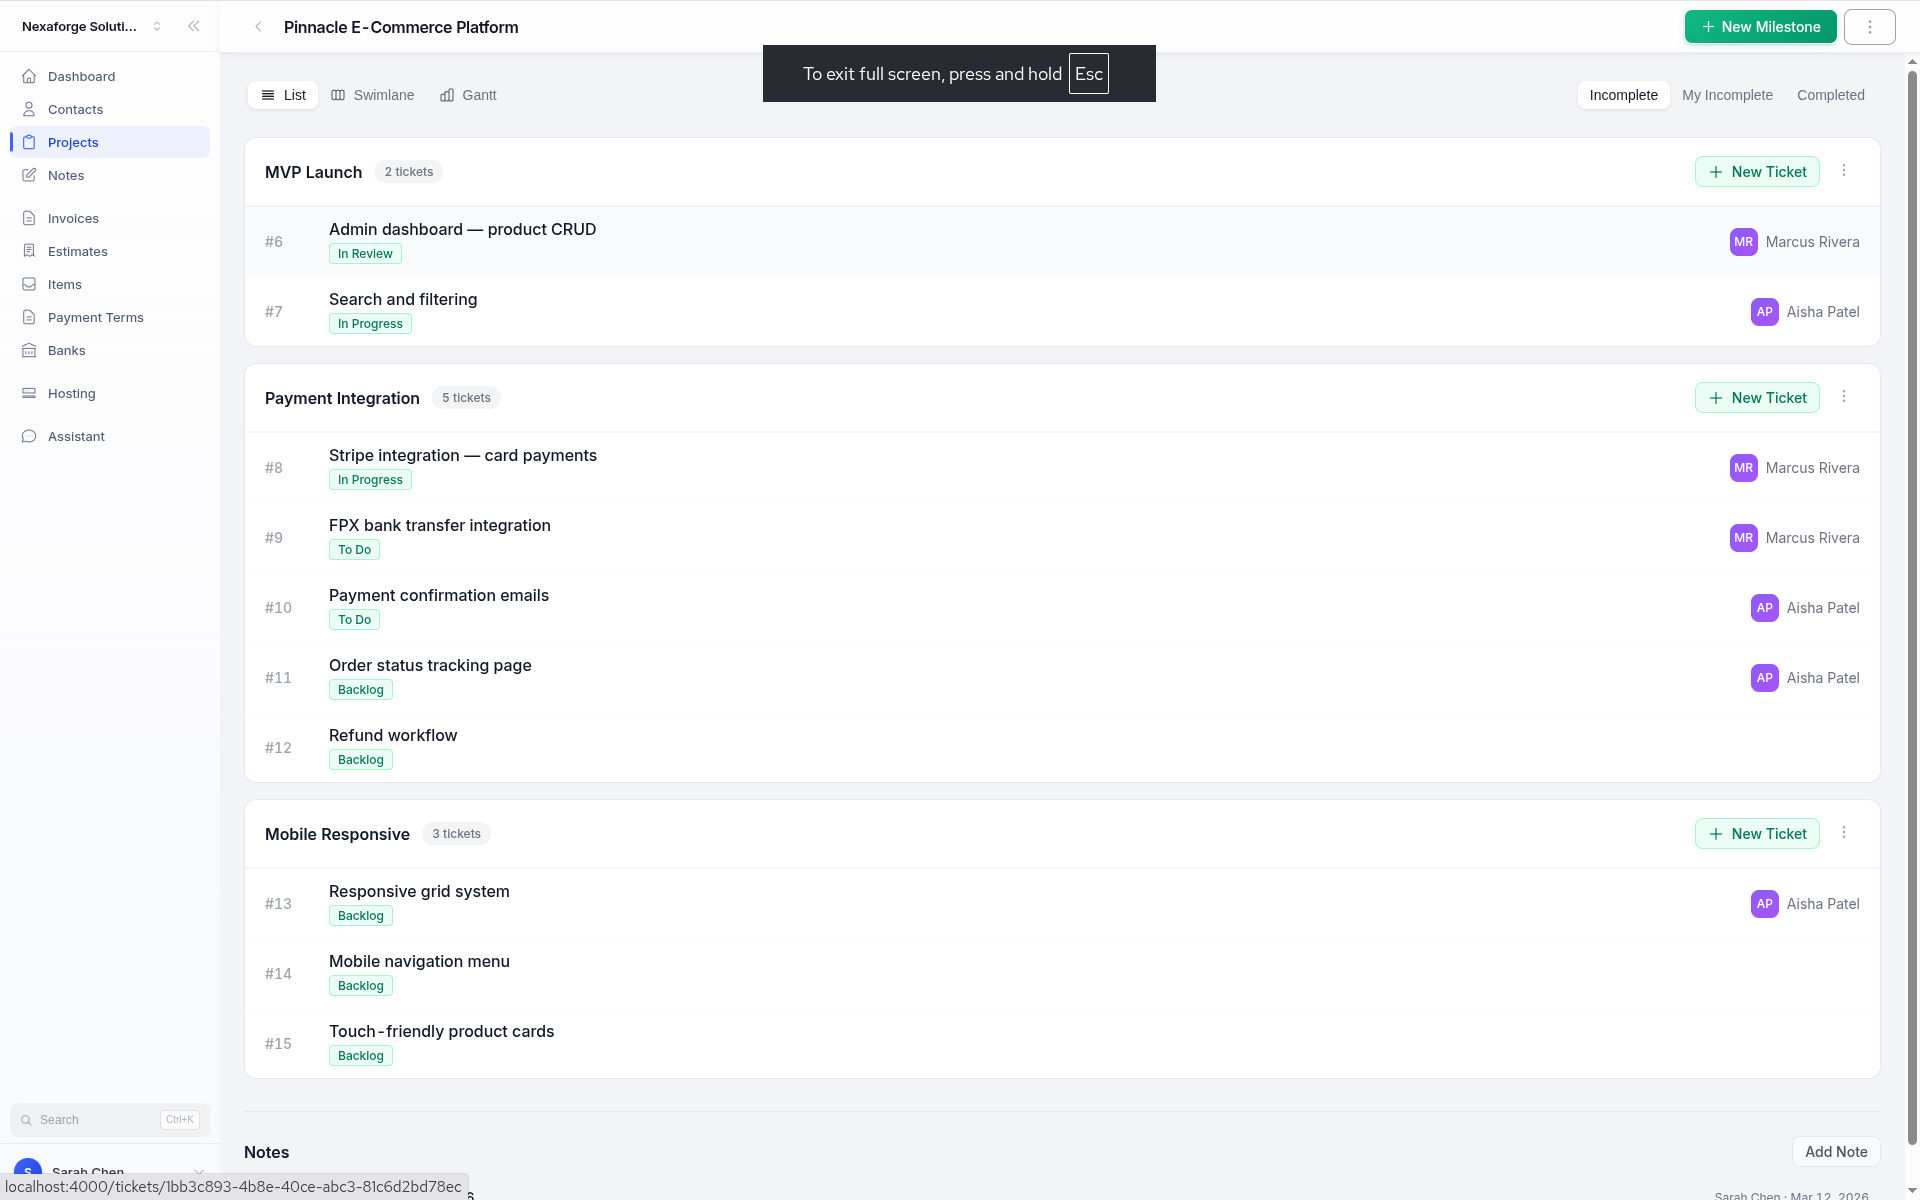Collapse the left sidebar
The image size is (1920, 1200).
[x=194, y=26]
